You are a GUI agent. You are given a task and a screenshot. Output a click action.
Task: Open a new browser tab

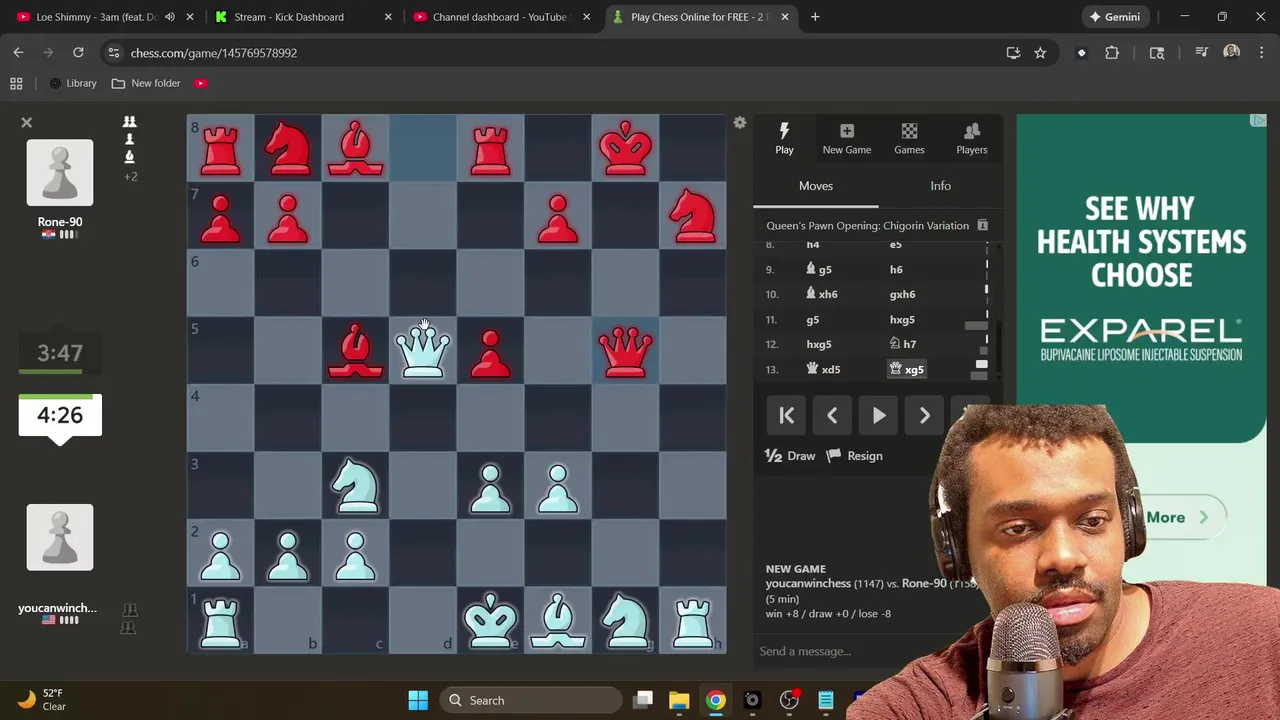coord(815,17)
